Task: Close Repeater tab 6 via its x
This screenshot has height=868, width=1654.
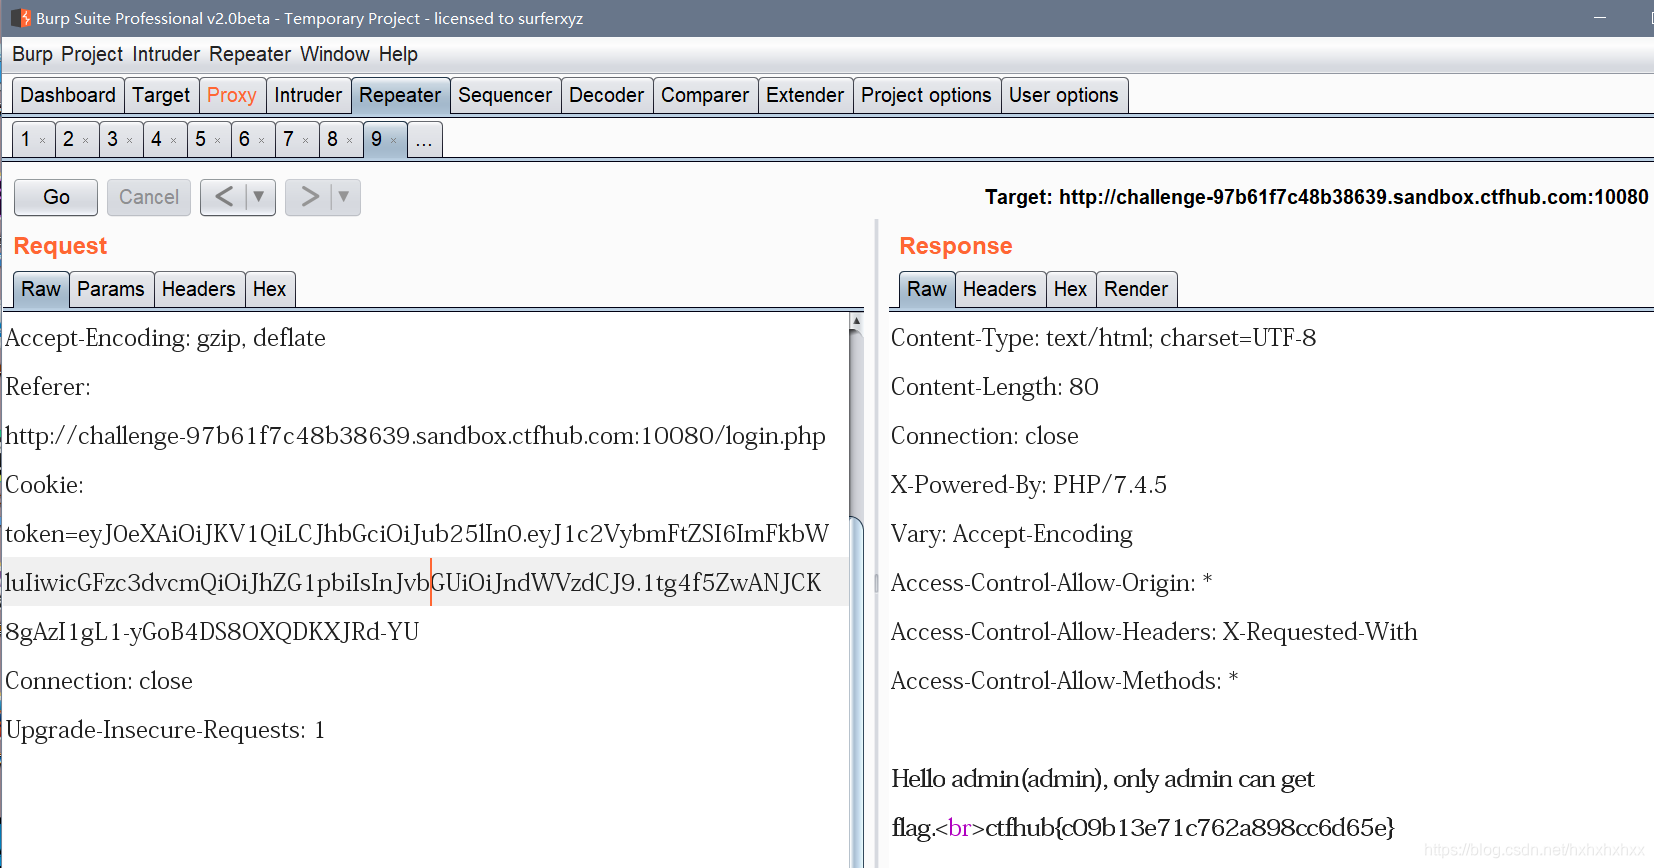Action: [x=262, y=141]
